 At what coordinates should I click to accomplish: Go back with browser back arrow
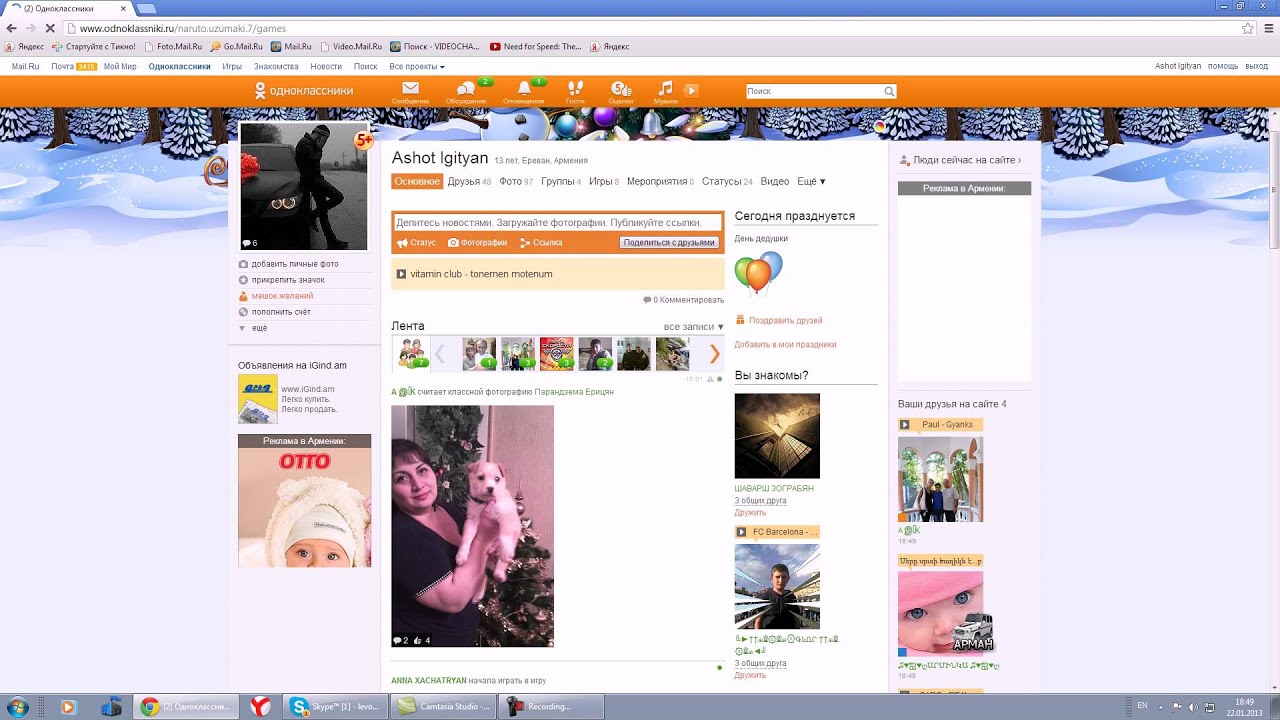(10, 29)
